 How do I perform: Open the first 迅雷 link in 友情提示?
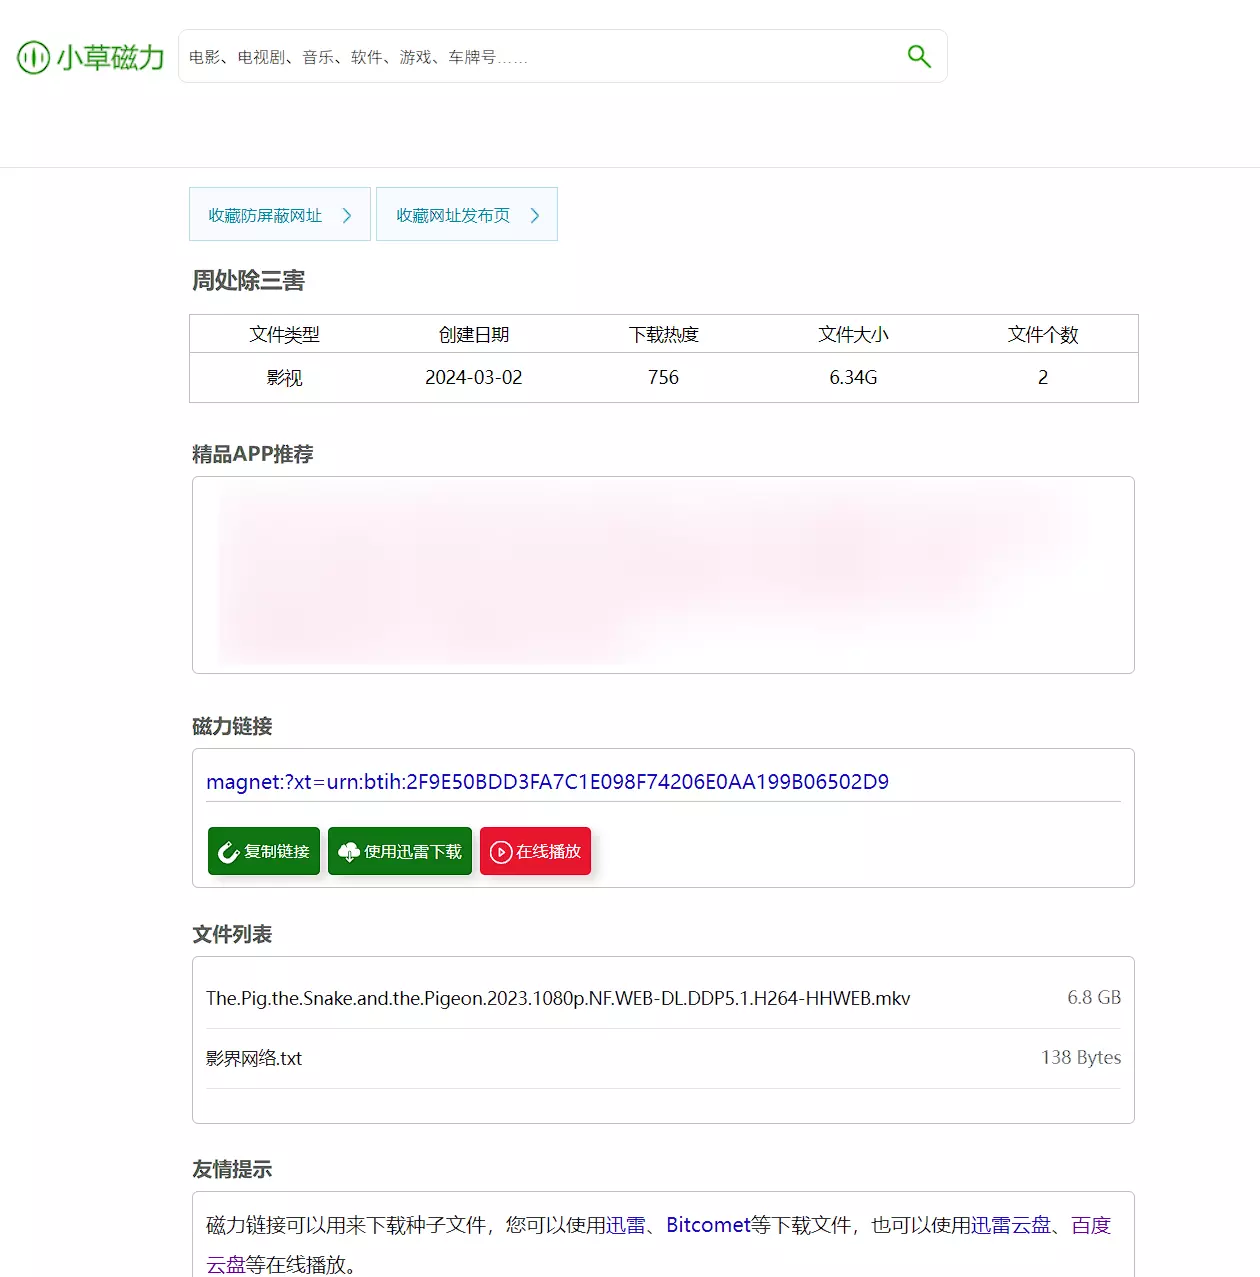pos(626,1225)
